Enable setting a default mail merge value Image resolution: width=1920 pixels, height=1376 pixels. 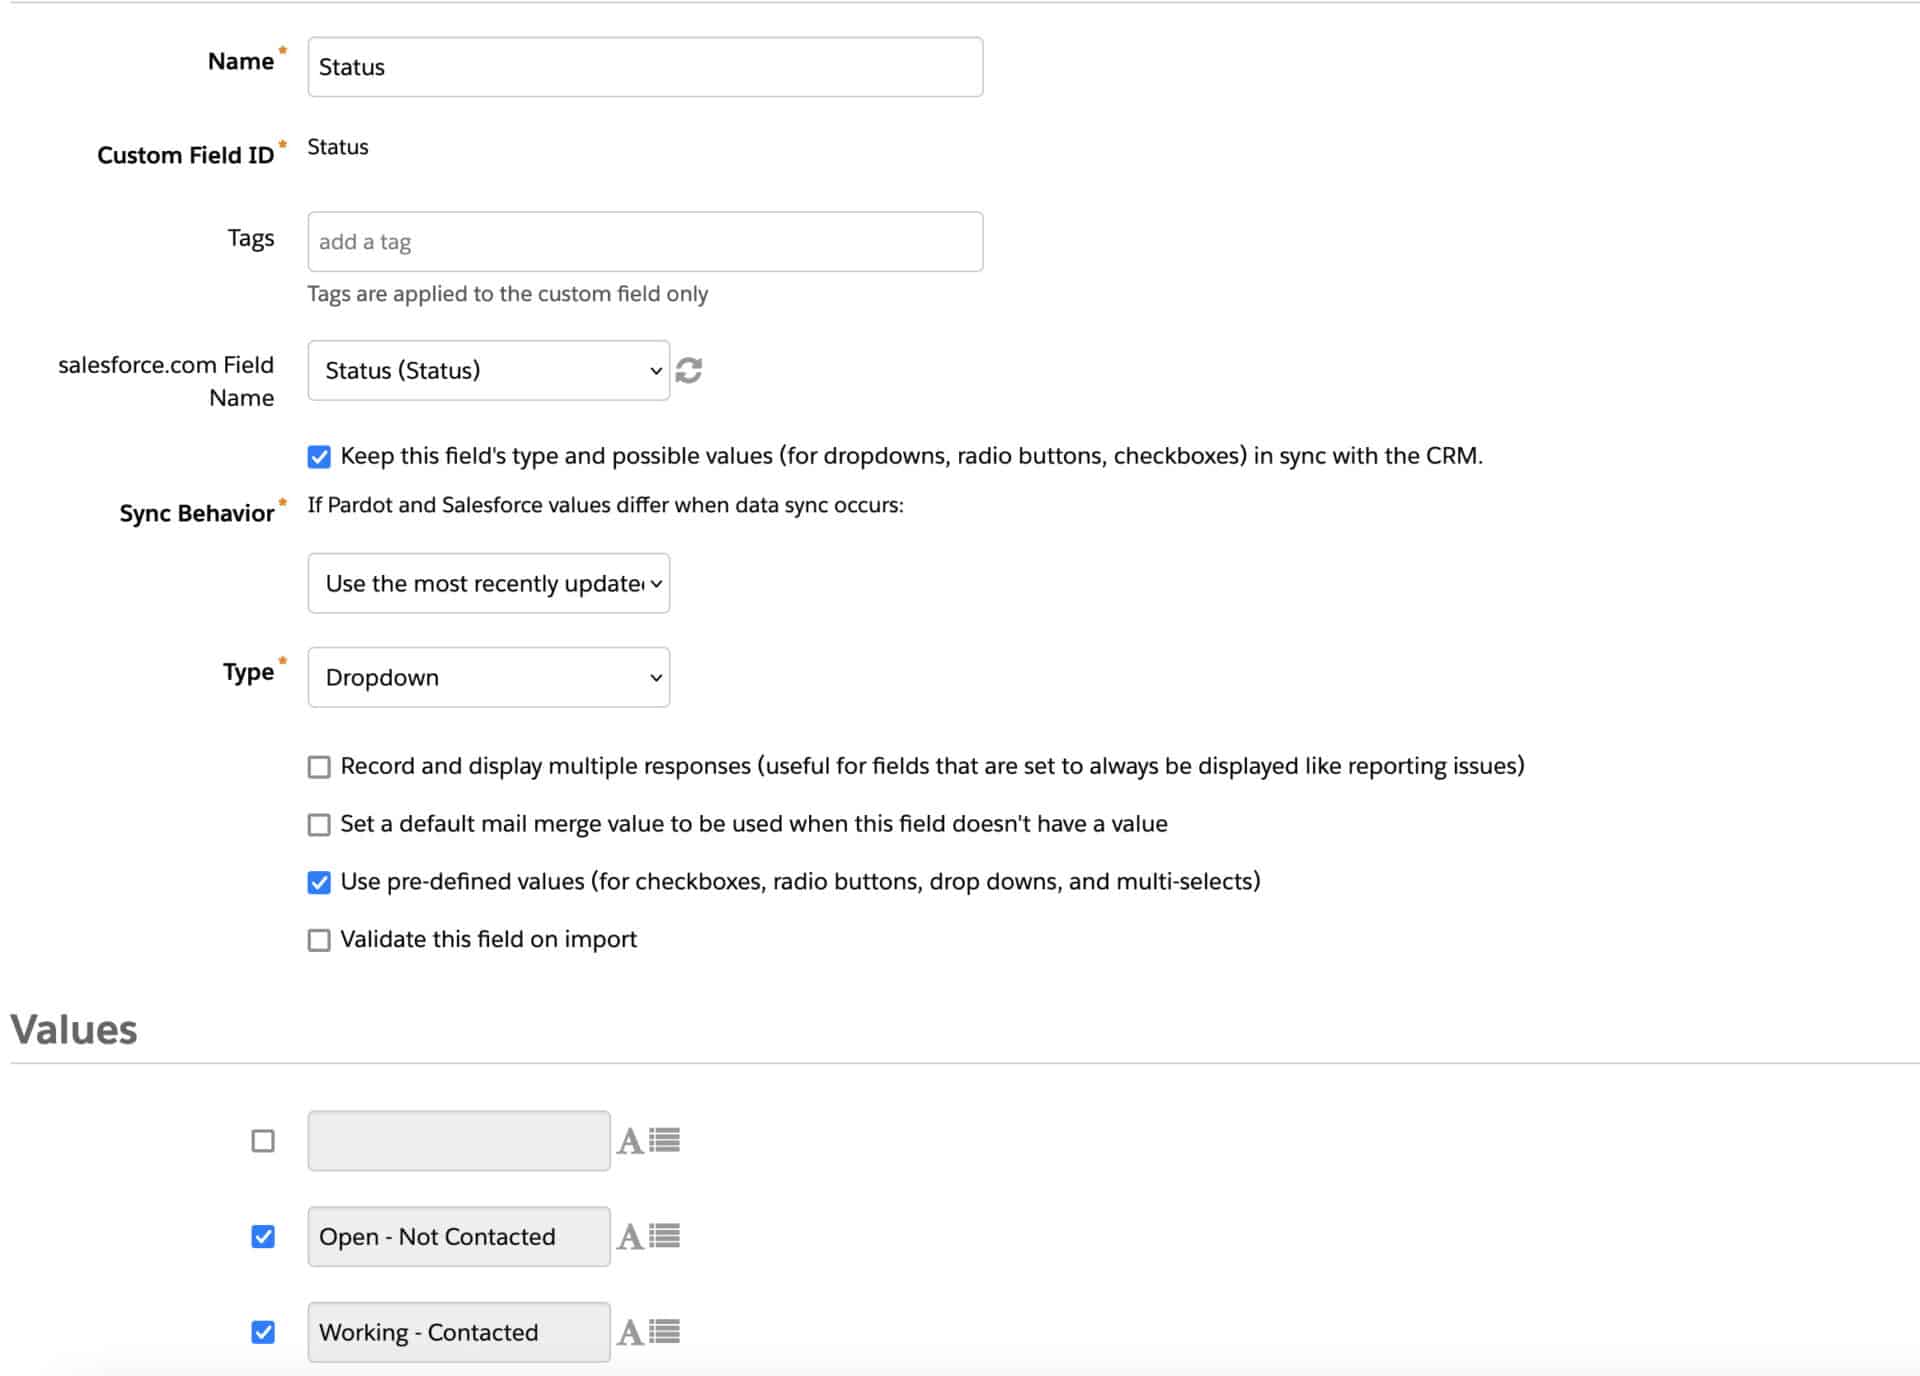click(x=319, y=824)
